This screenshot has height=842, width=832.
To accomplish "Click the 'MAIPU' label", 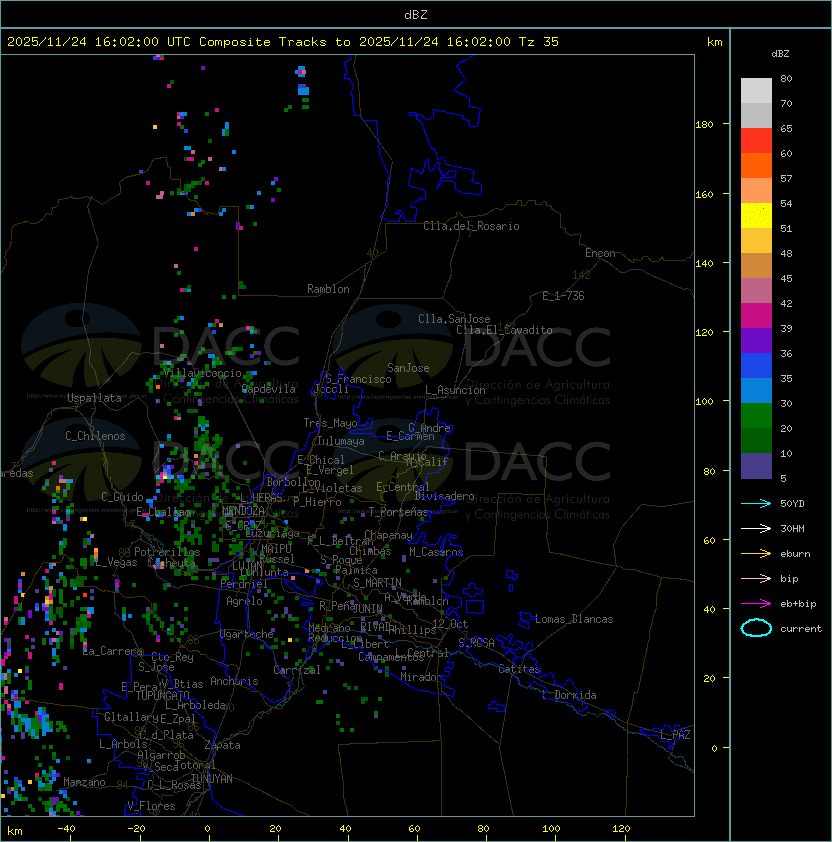I will [276, 549].
